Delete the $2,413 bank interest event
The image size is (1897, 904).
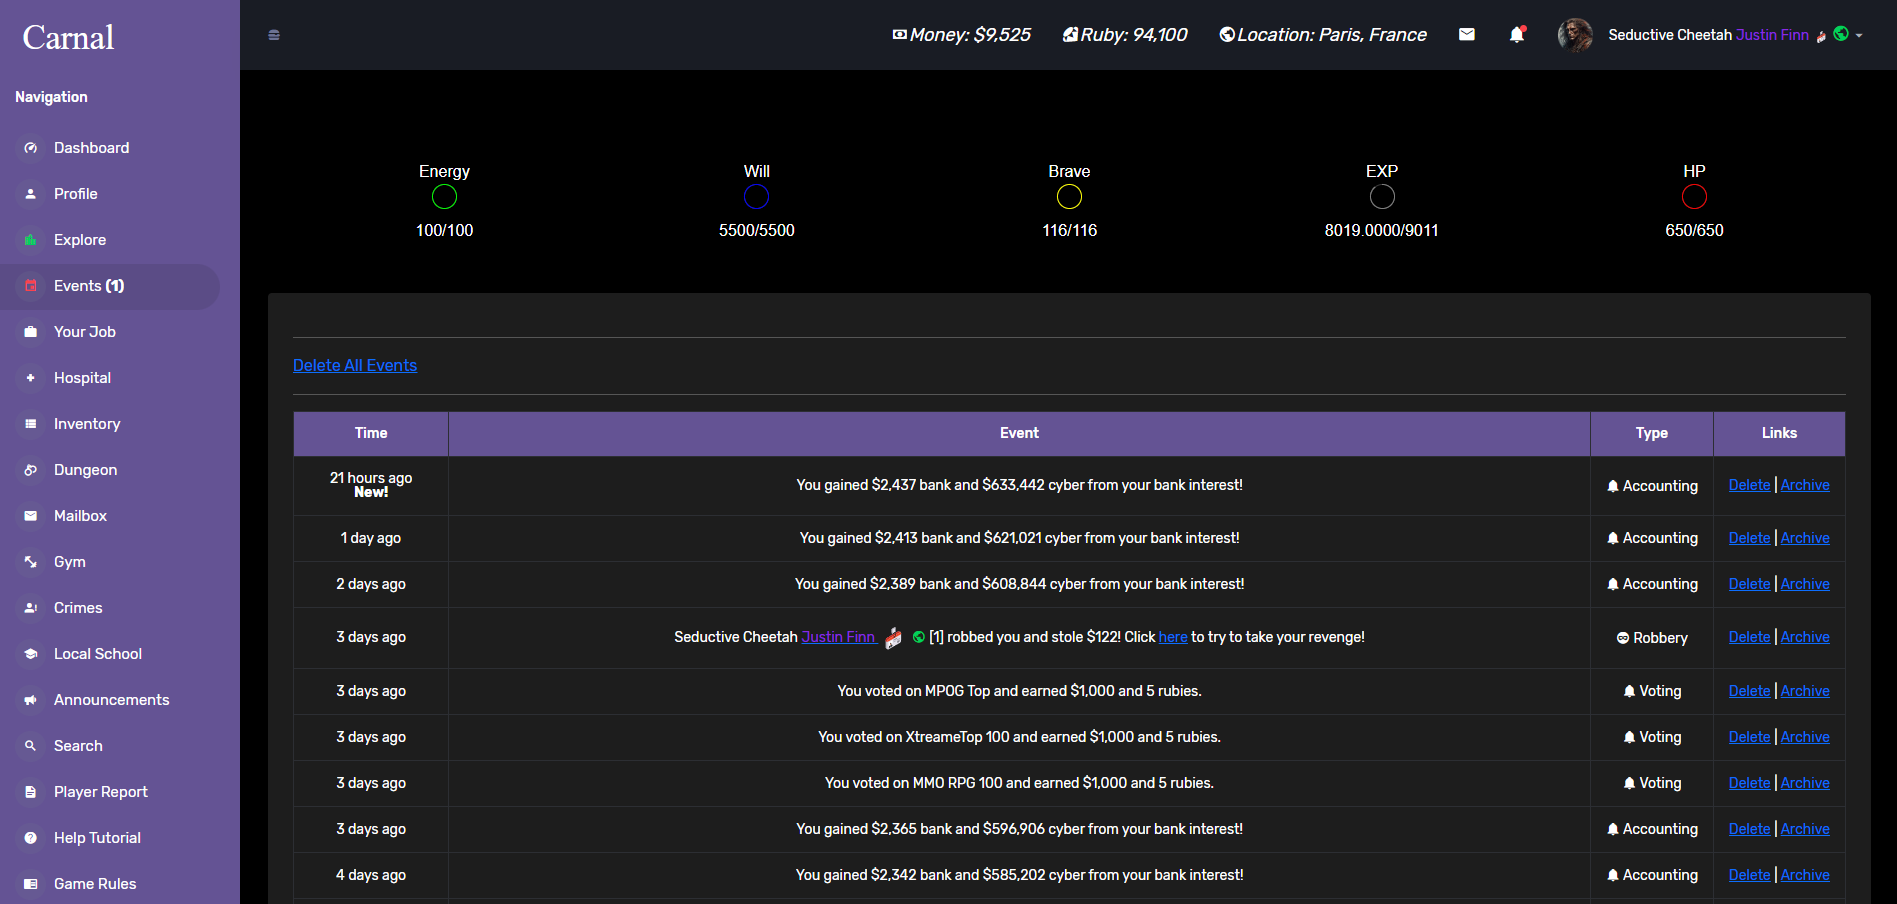[1749, 538]
